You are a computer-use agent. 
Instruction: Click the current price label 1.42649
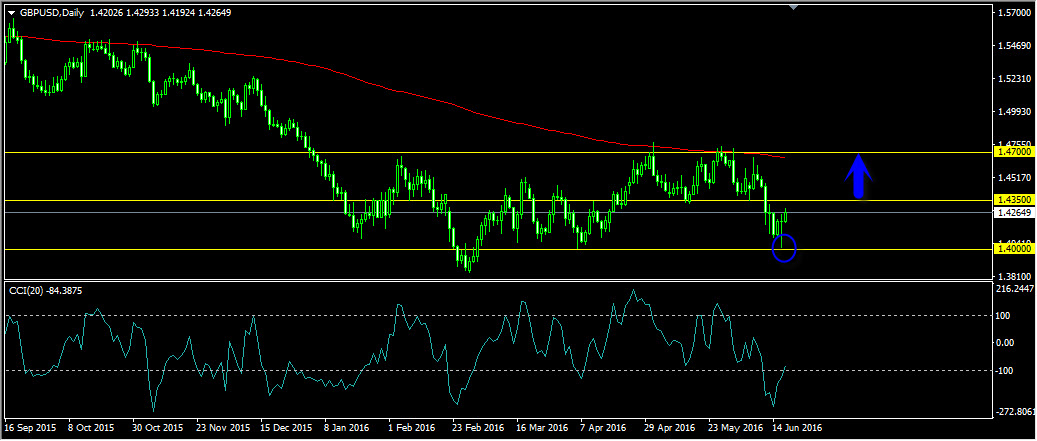click(1015, 212)
